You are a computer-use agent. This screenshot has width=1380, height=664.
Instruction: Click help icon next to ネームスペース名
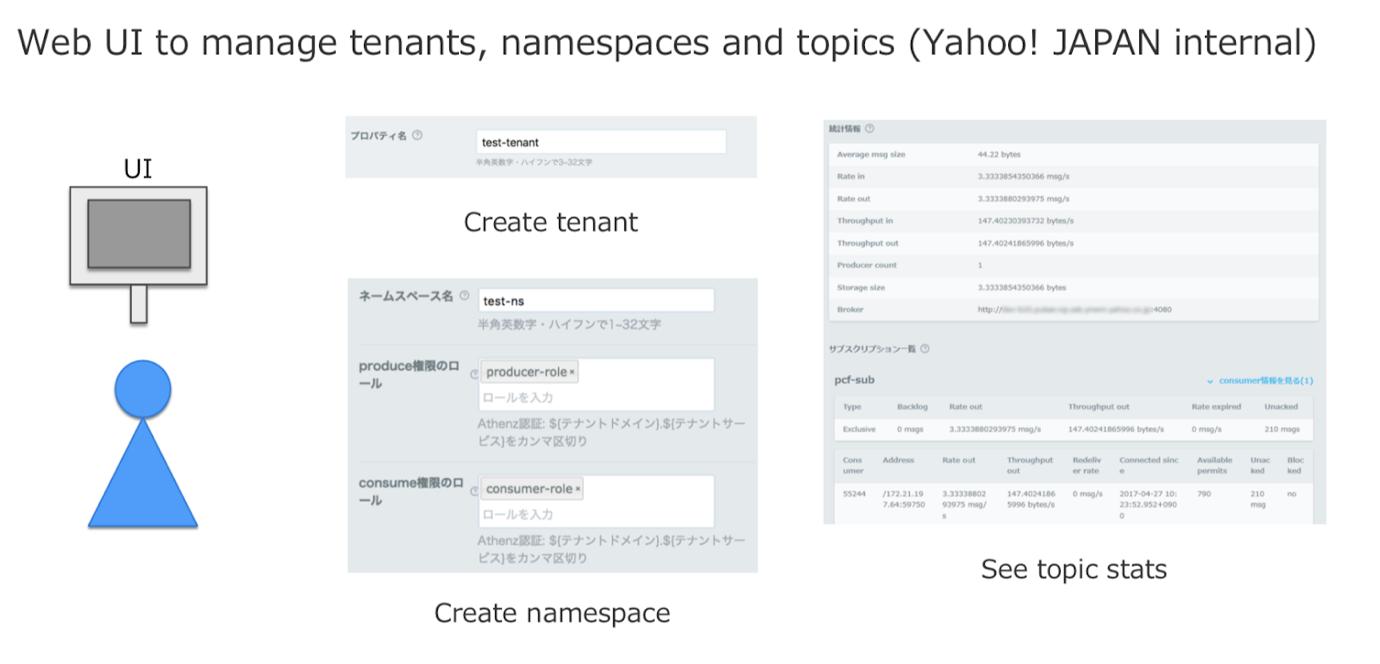(x=464, y=296)
